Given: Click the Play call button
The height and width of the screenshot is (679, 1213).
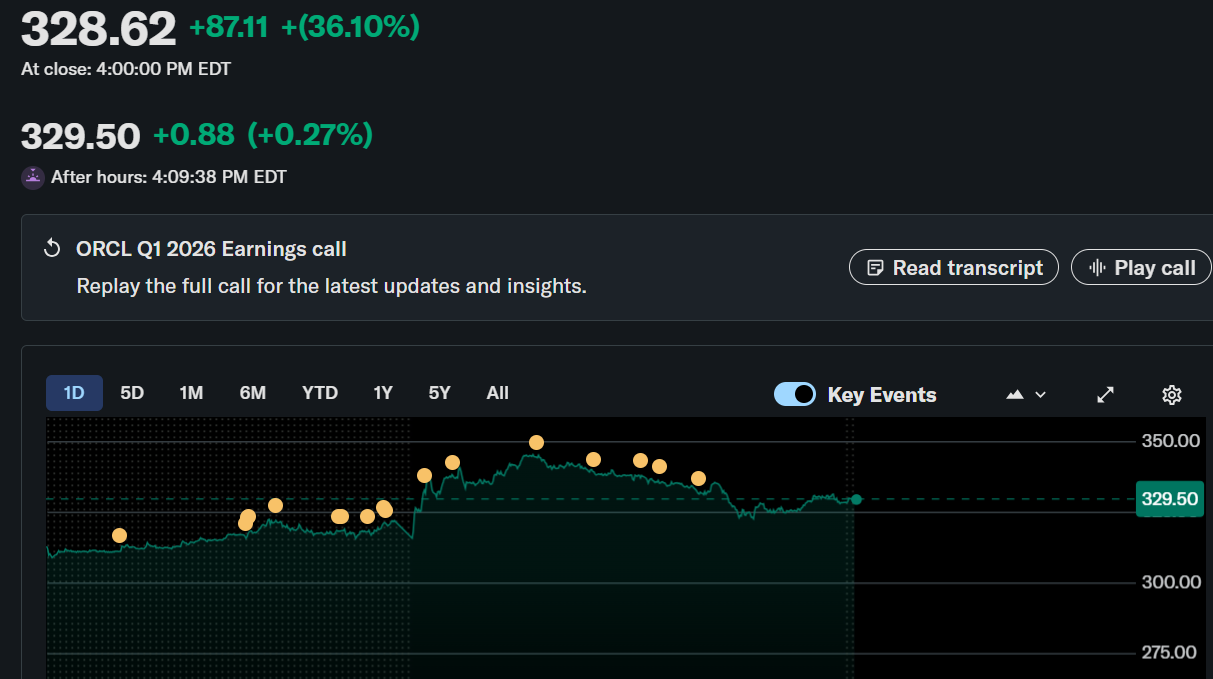Looking at the screenshot, I should pos(1141,267).
